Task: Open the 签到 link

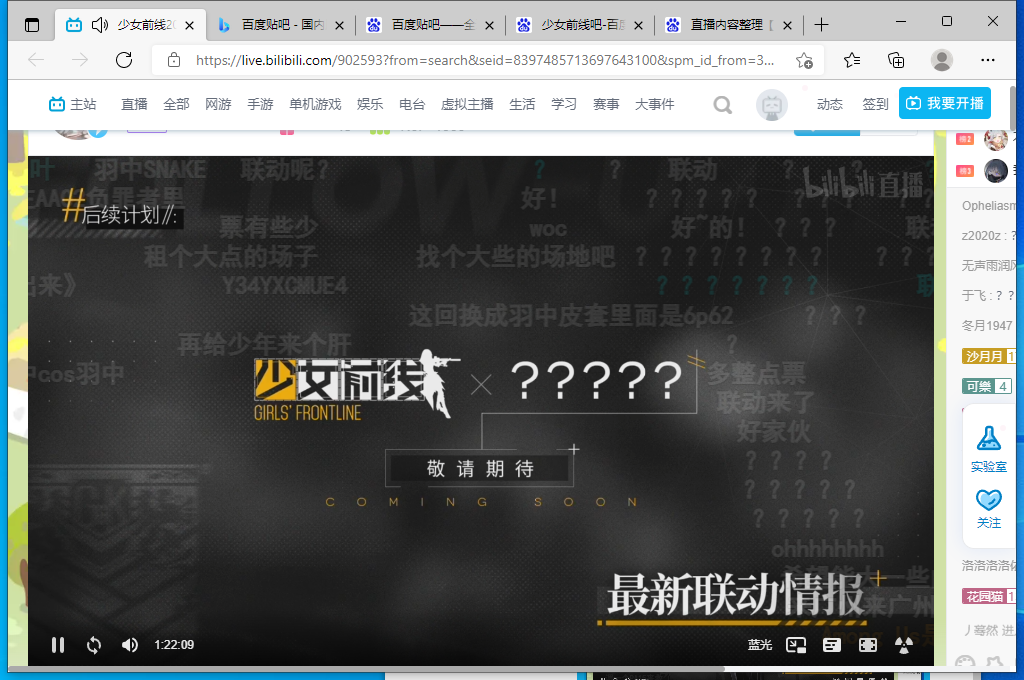Action: [x=875, y=105]
